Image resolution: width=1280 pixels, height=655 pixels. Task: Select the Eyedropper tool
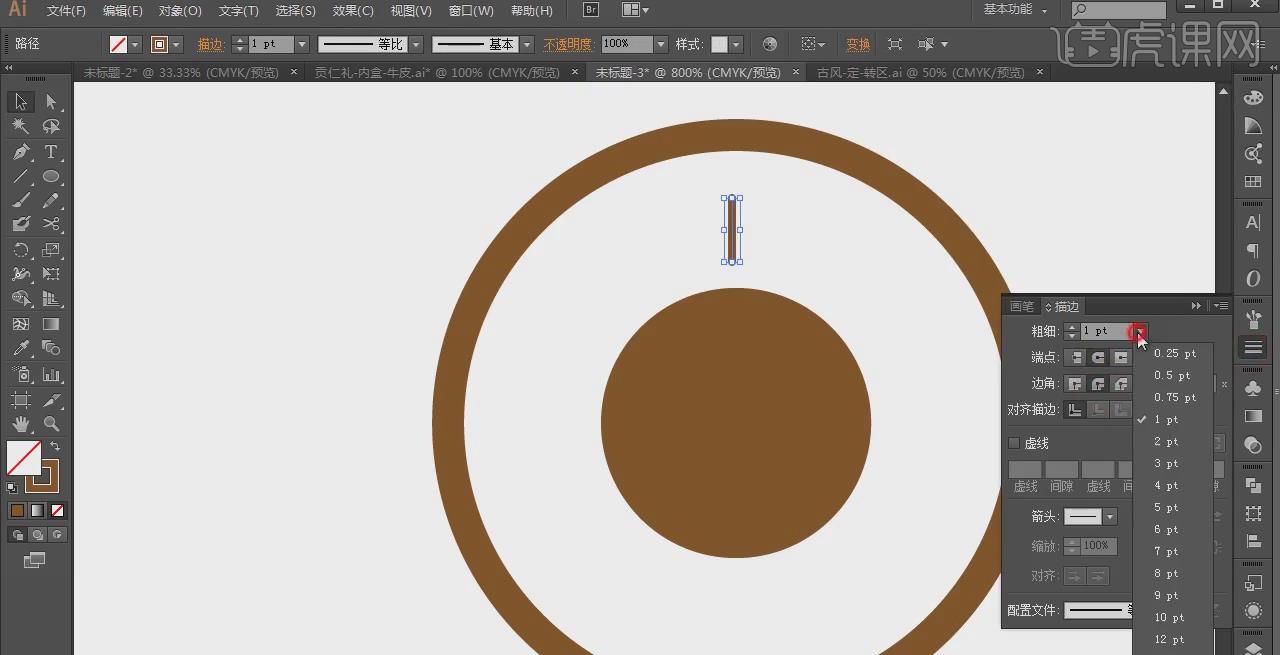[21, 348]
